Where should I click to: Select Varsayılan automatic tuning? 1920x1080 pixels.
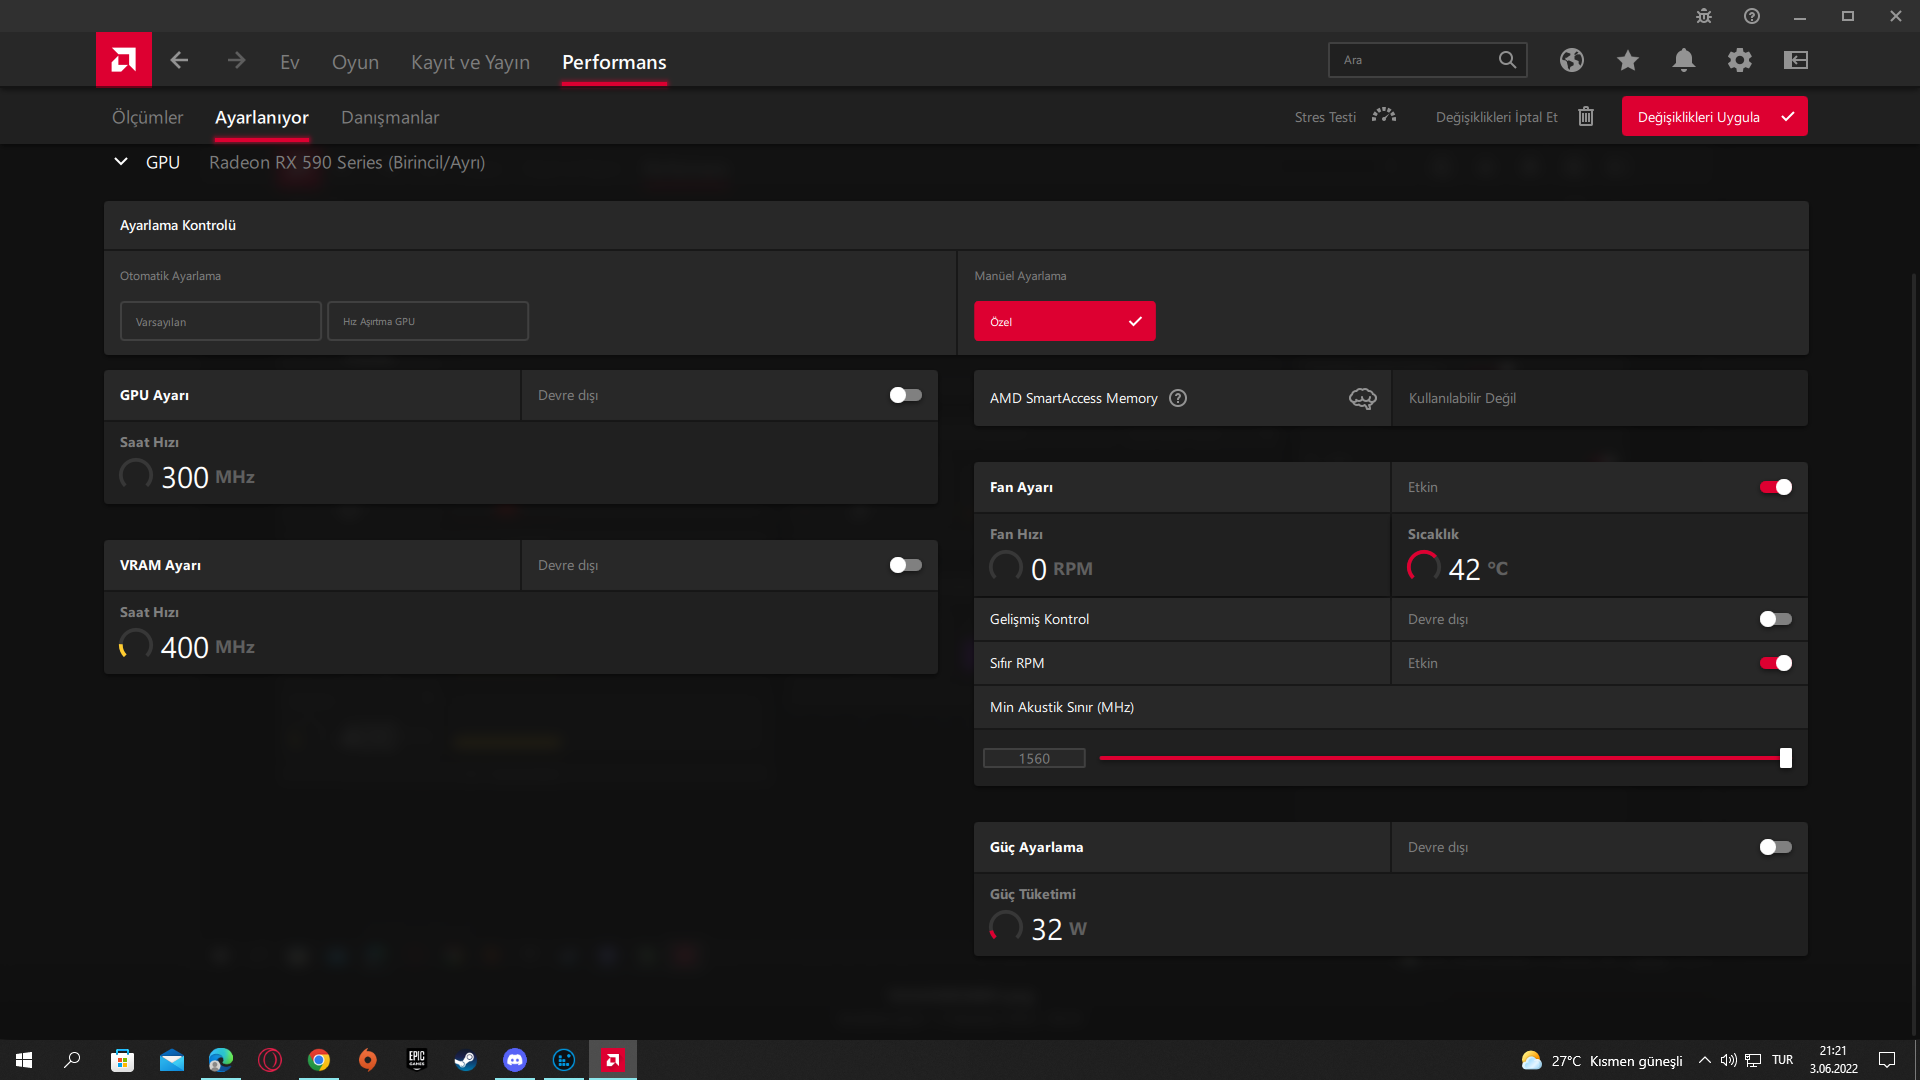pyautogui.click(x=220, y=321)
